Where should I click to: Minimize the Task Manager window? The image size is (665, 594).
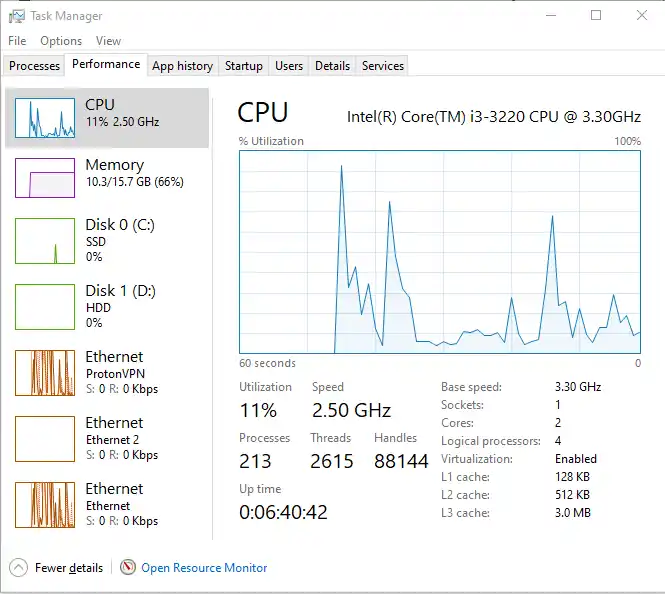point(551,16)
